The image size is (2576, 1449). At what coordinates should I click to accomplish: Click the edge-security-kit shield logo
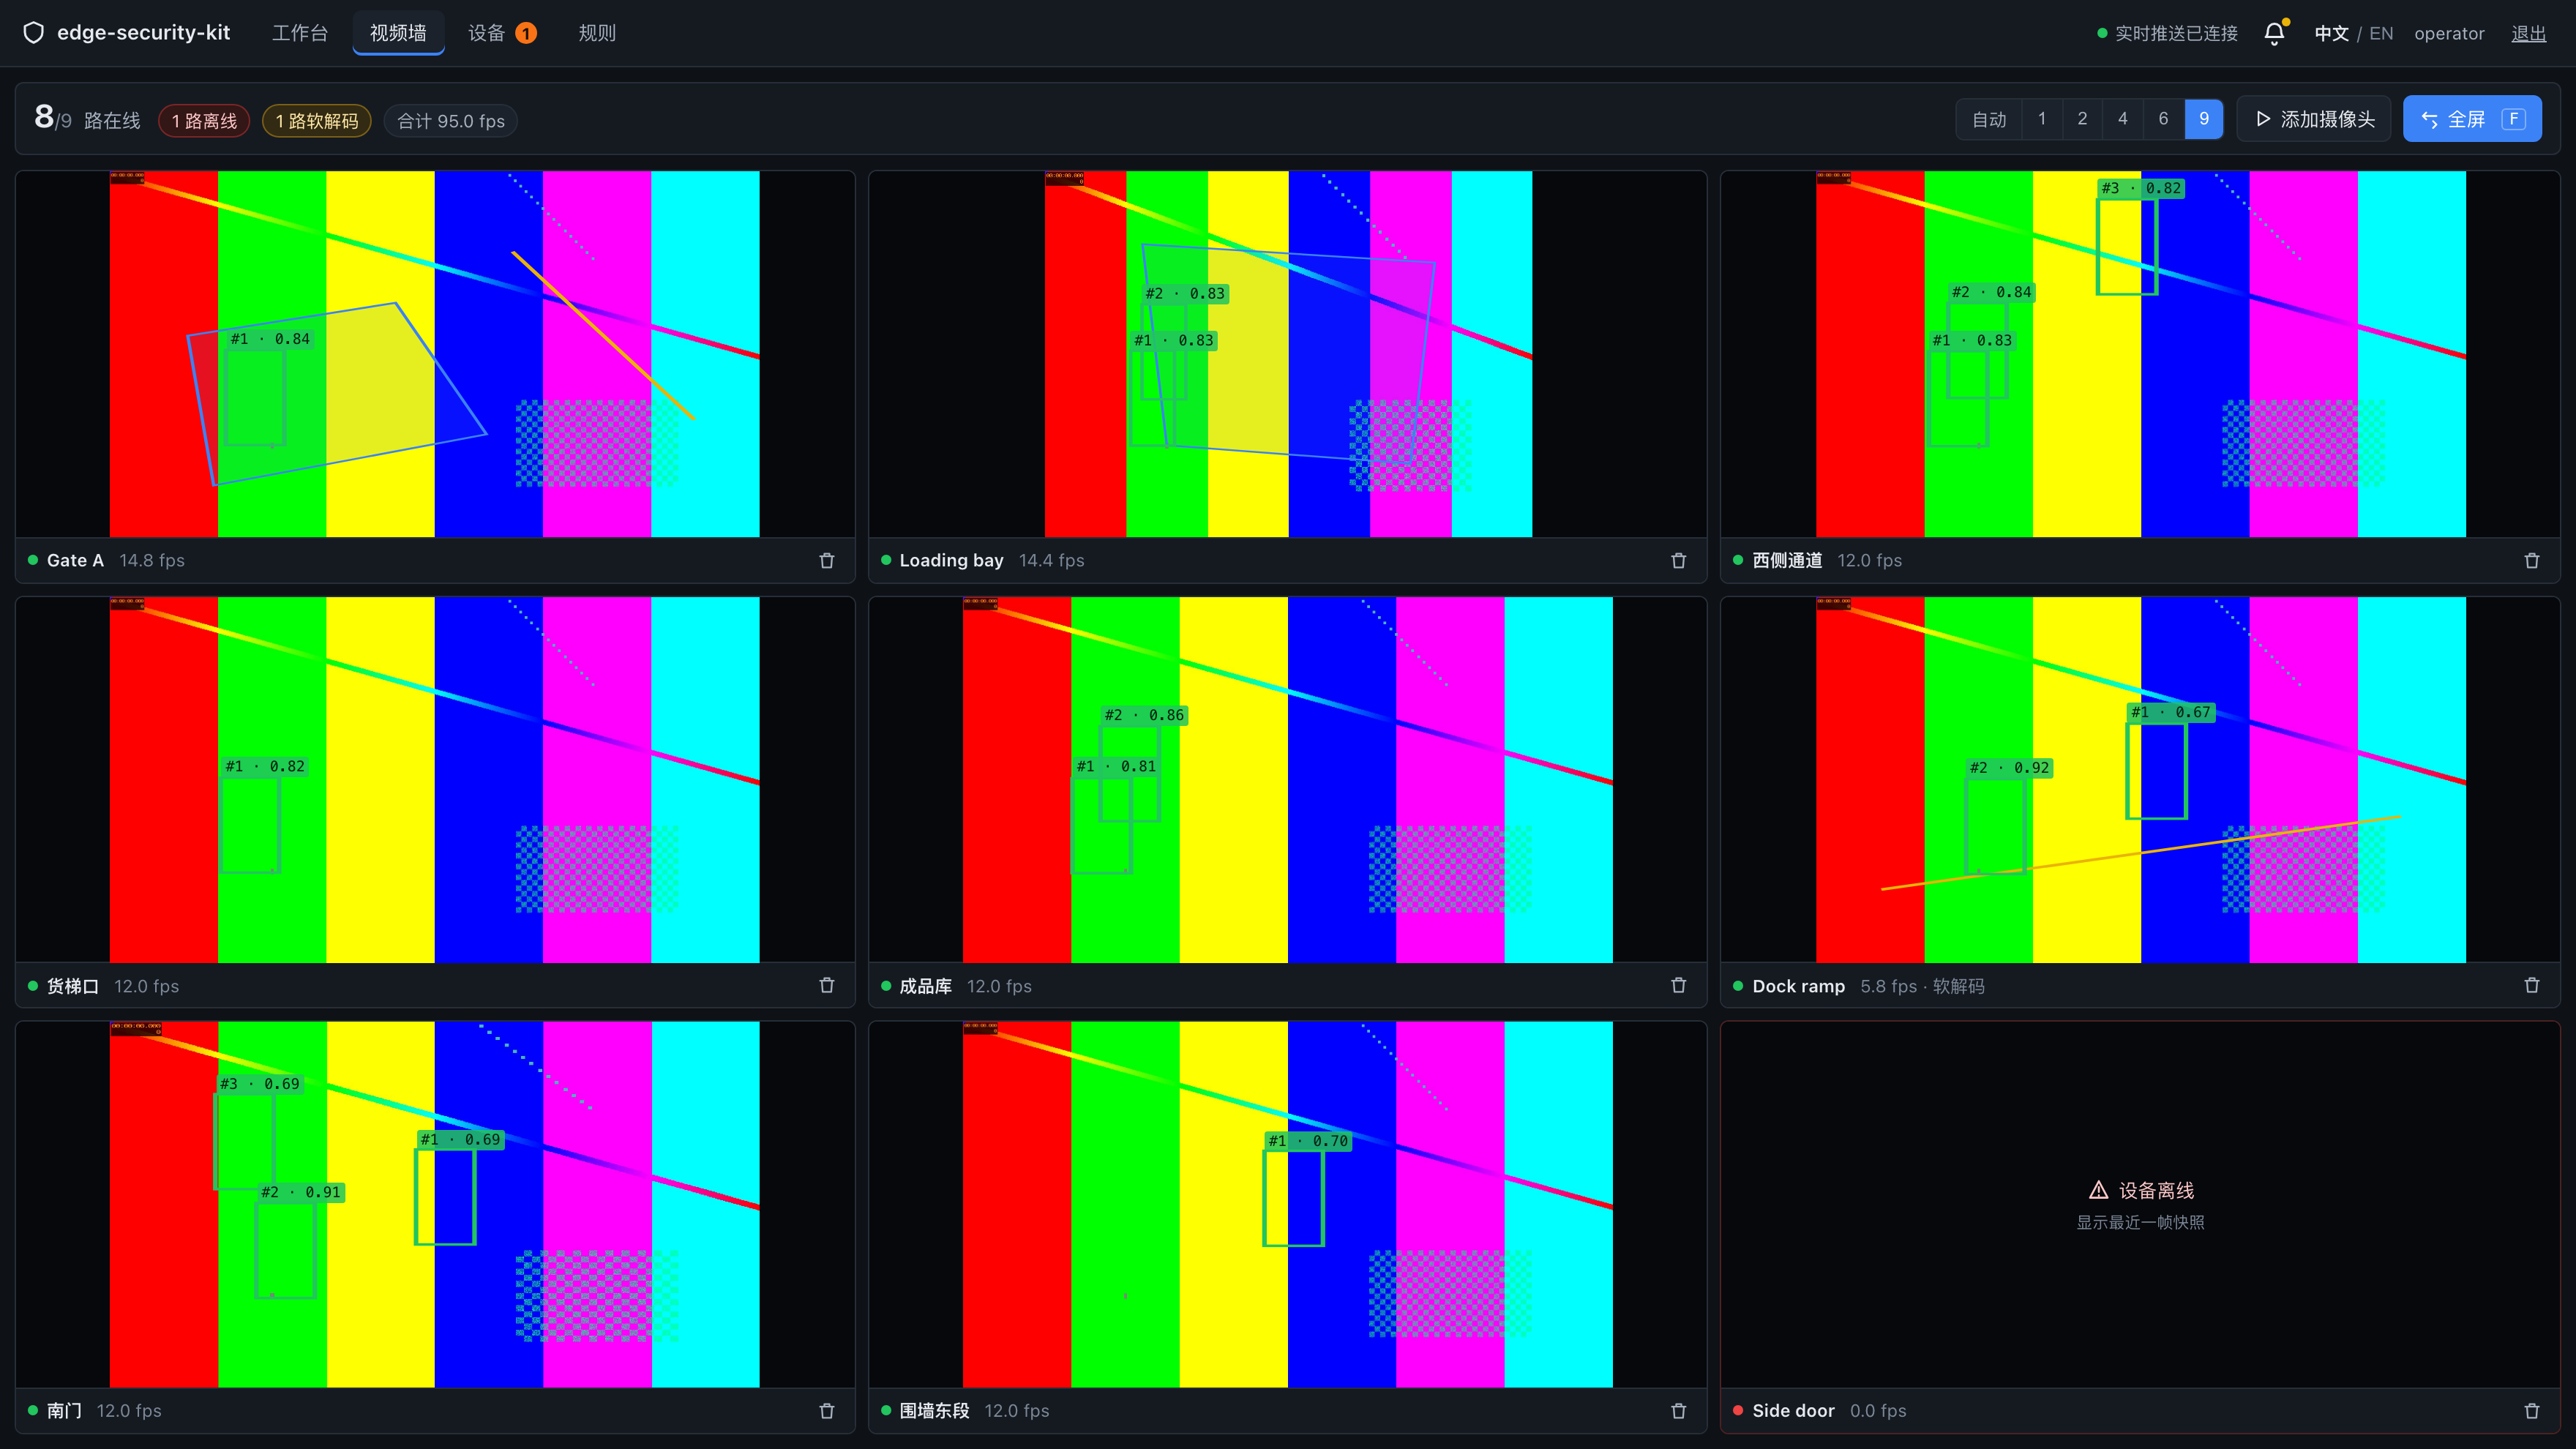(x=33, y=33)
